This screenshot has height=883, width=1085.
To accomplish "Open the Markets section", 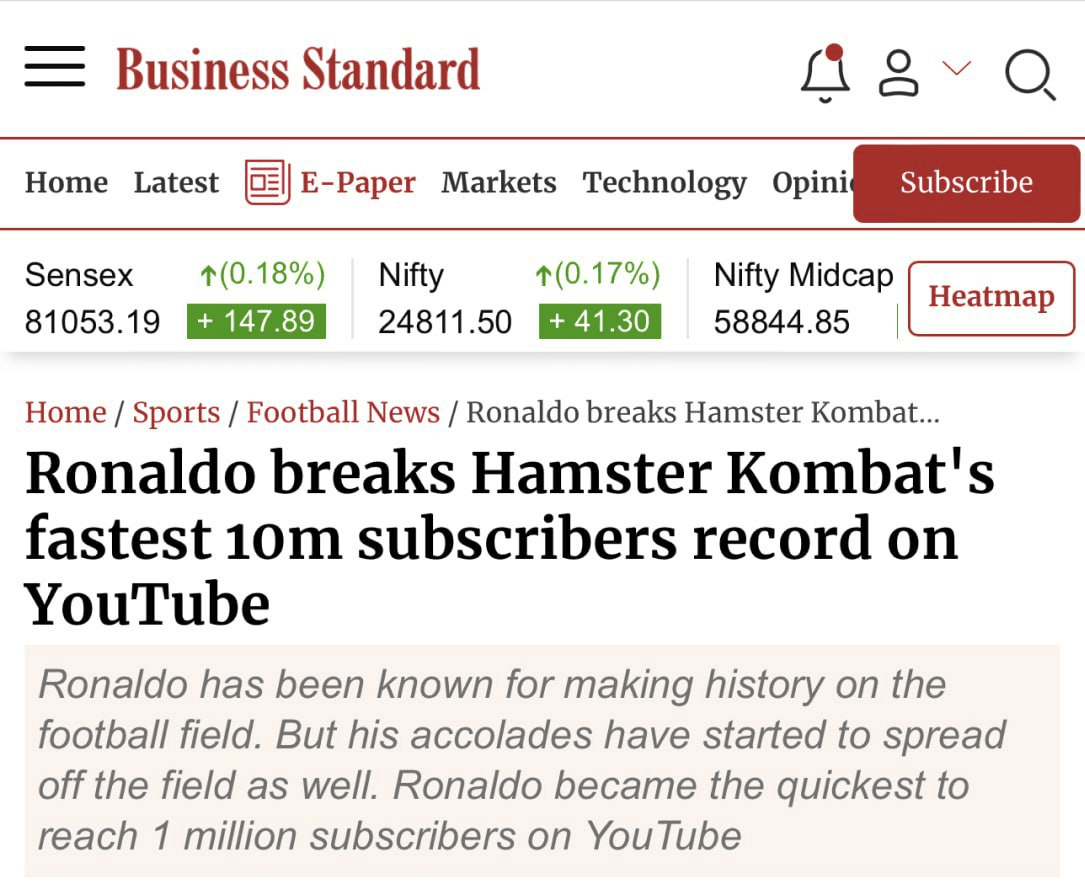I will pyautogui.click(x=498, y=182).
